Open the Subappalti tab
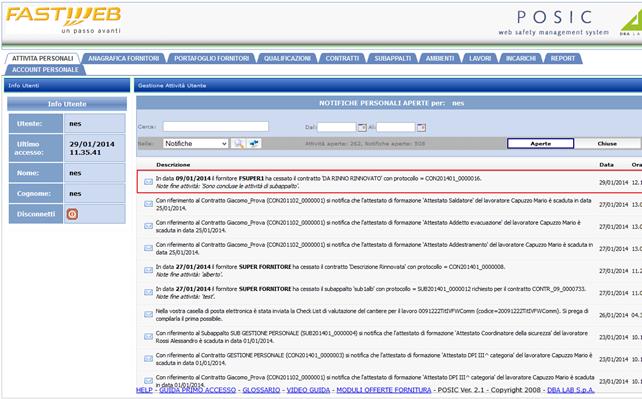 click(x=393, y=59)
